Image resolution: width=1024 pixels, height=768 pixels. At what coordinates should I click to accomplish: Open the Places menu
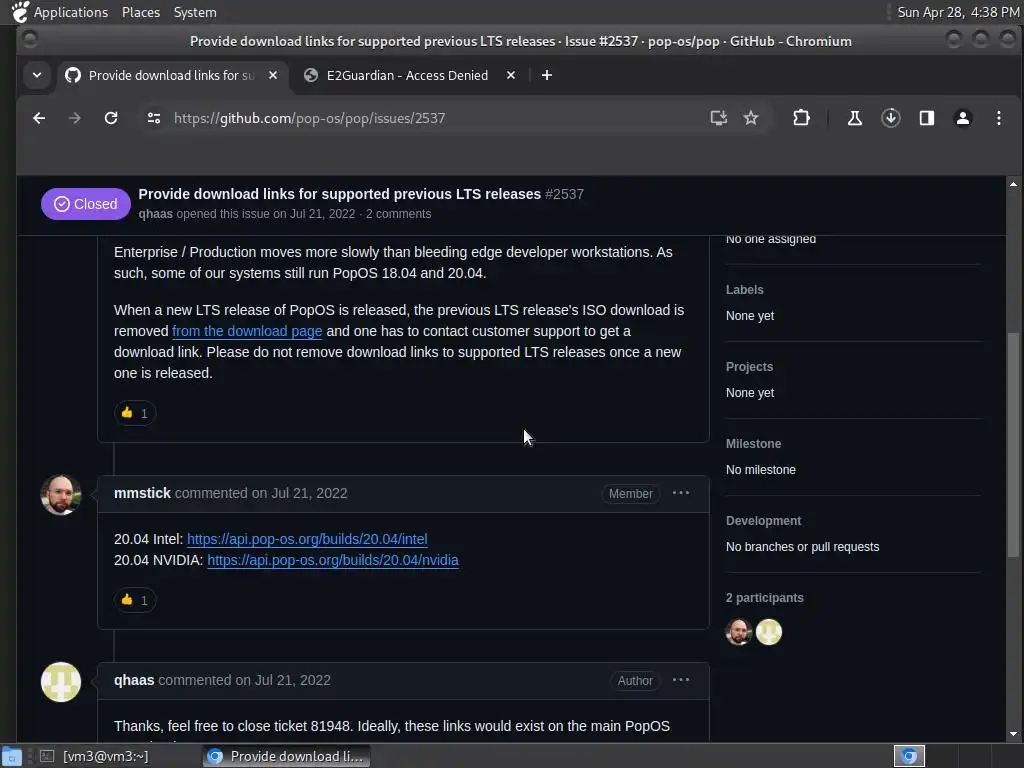[x=141, y=12]
